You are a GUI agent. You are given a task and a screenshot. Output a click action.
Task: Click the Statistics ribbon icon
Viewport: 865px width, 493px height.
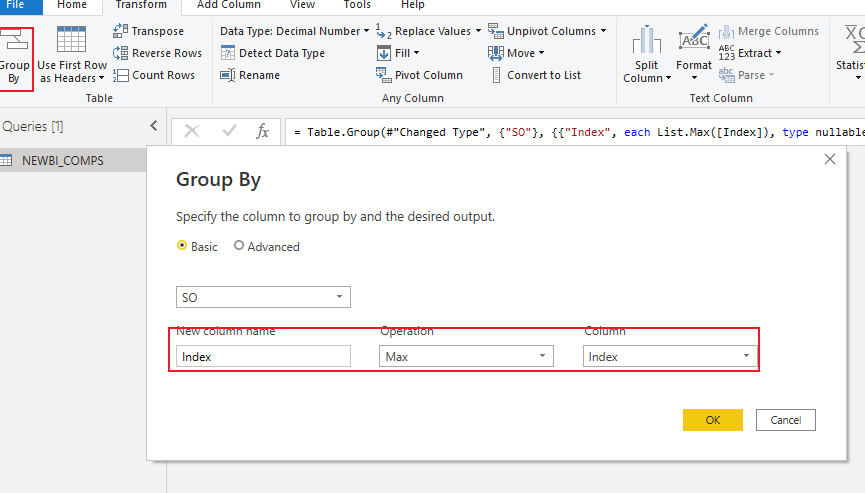coord(855,40)
